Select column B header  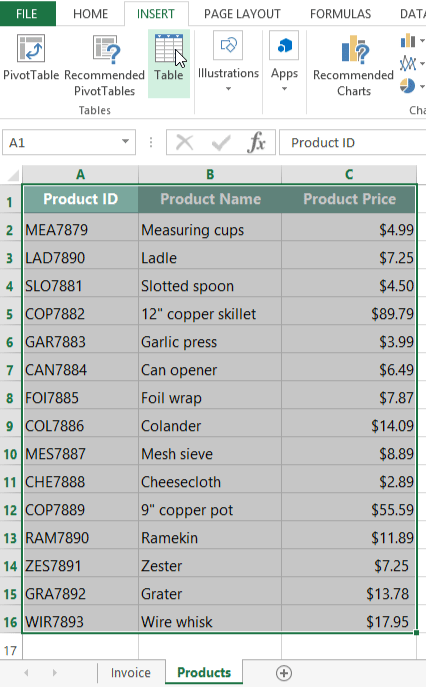(210, 174)
